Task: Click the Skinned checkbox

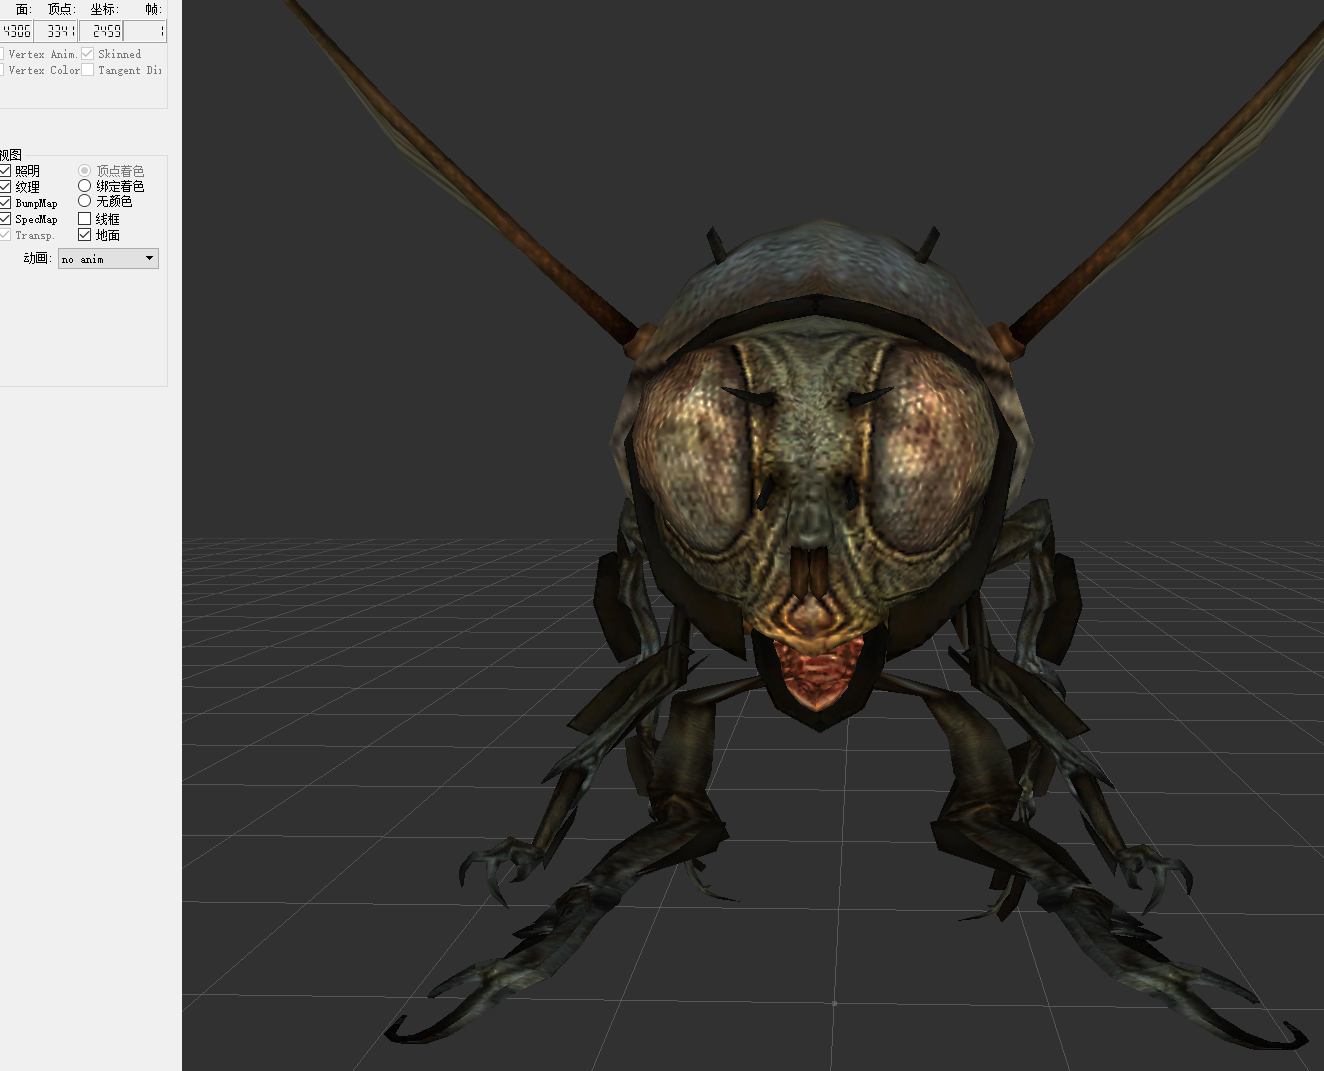Action: coord(88,54)
